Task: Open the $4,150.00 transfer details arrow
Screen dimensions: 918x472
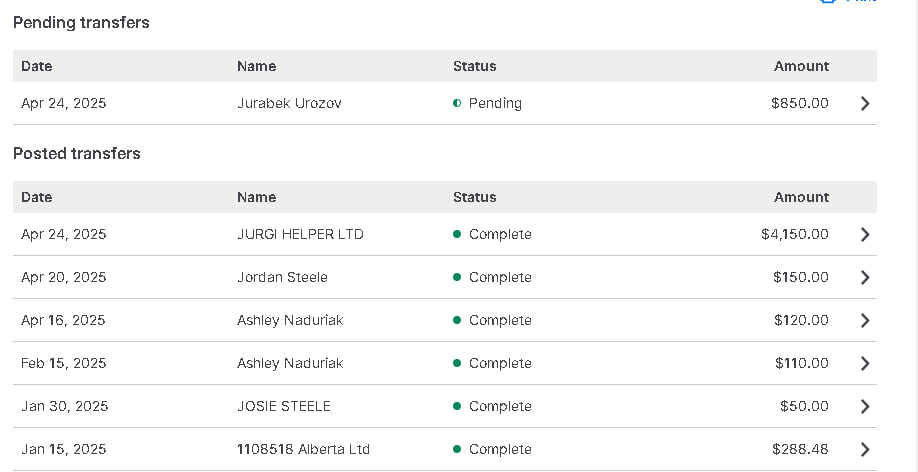Action: [x=865, y=234]
